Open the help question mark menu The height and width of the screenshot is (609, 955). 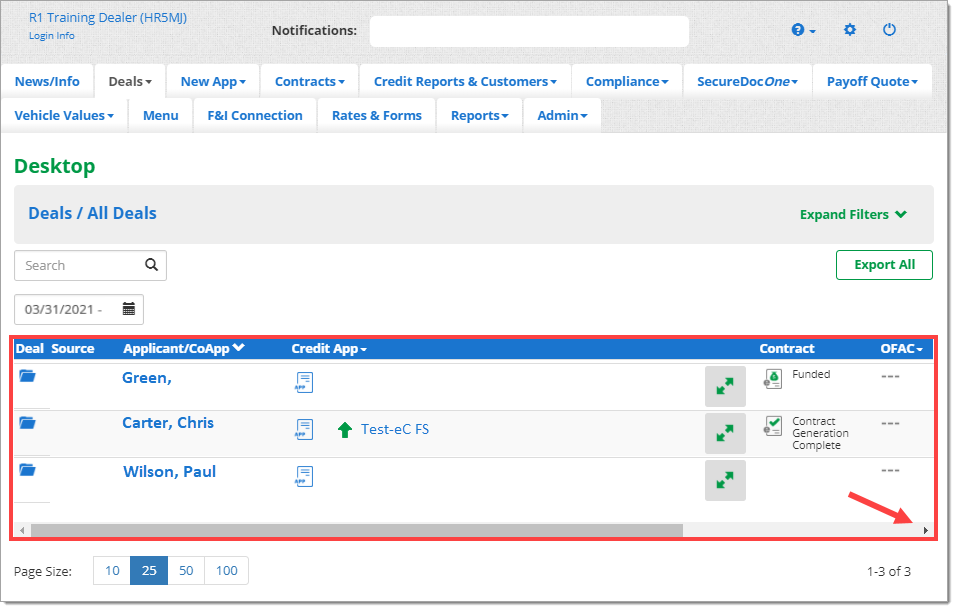pos(803,30)
